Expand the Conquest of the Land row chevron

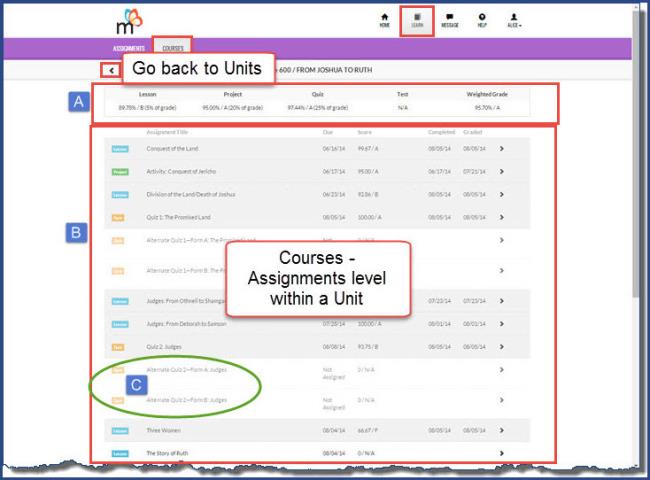click(x=502, y=148)
